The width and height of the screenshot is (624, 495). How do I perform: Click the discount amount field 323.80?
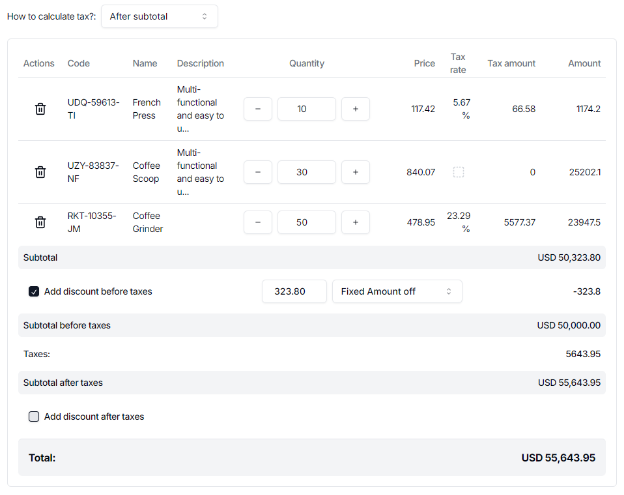(x=294, y=292)
